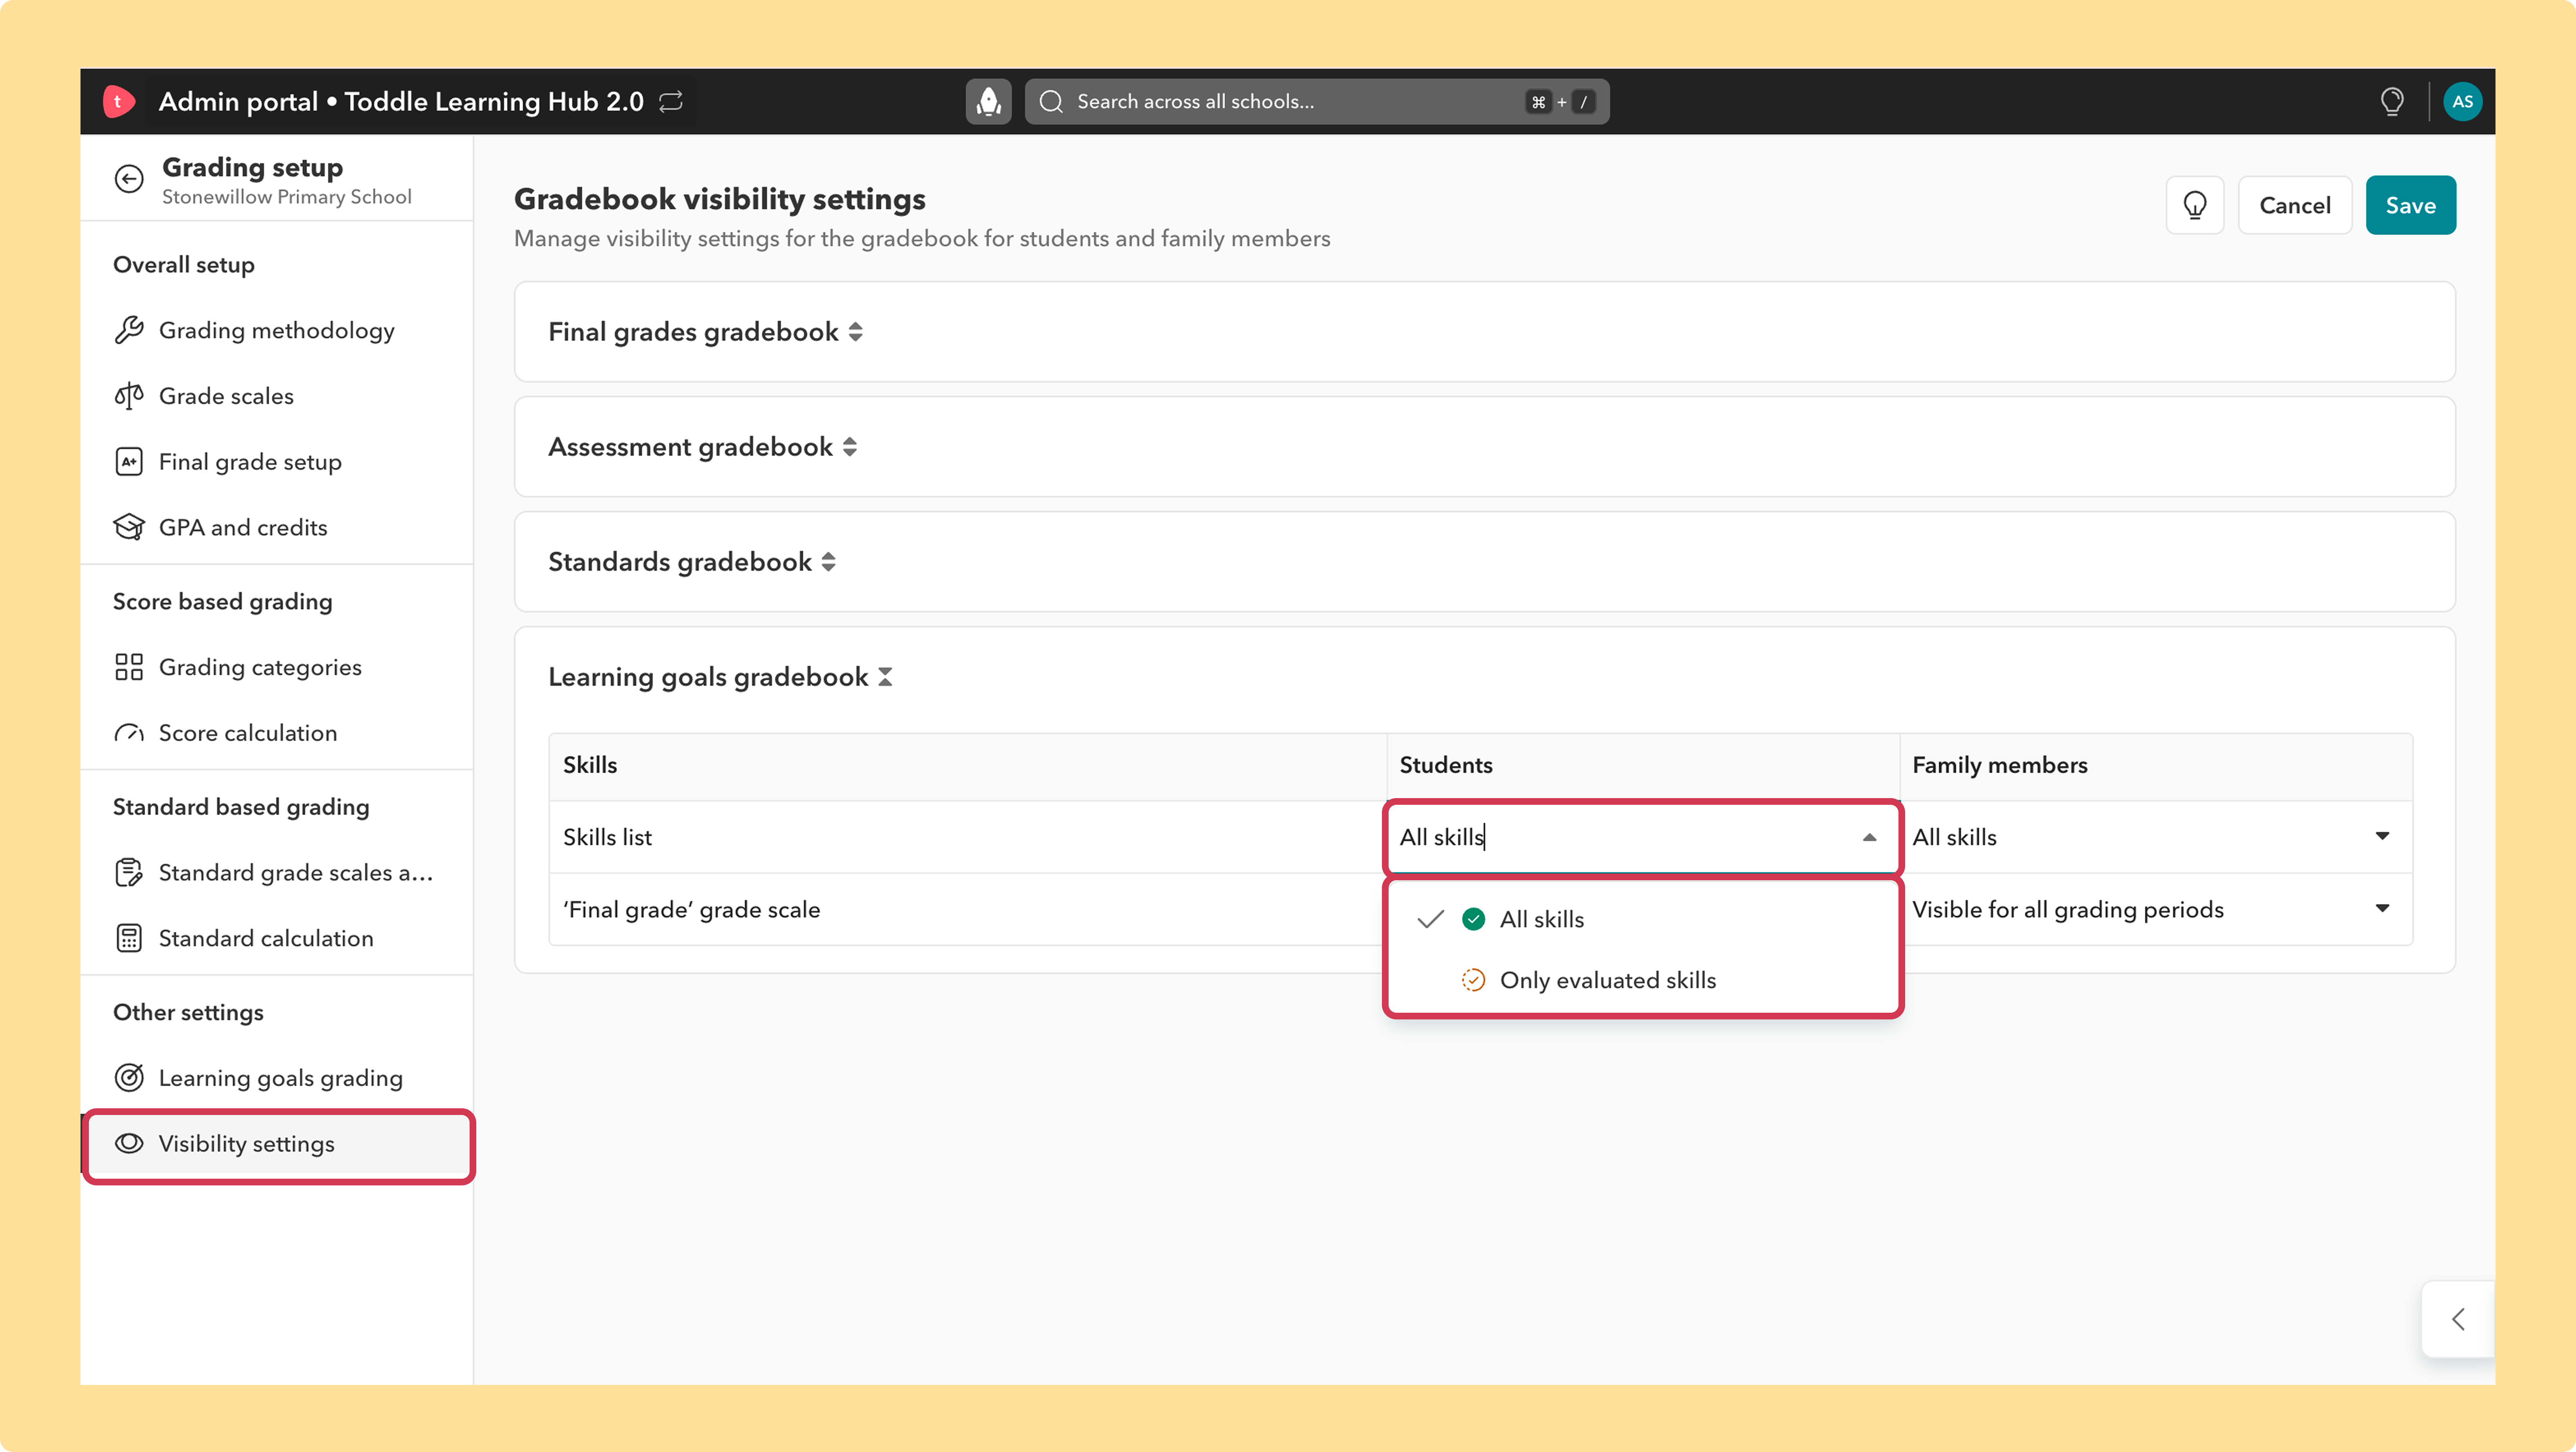Open the top bar lightbulb tips icon
The height and width of the screenshot is (1452, 2576).
(x=2392, y=101)
